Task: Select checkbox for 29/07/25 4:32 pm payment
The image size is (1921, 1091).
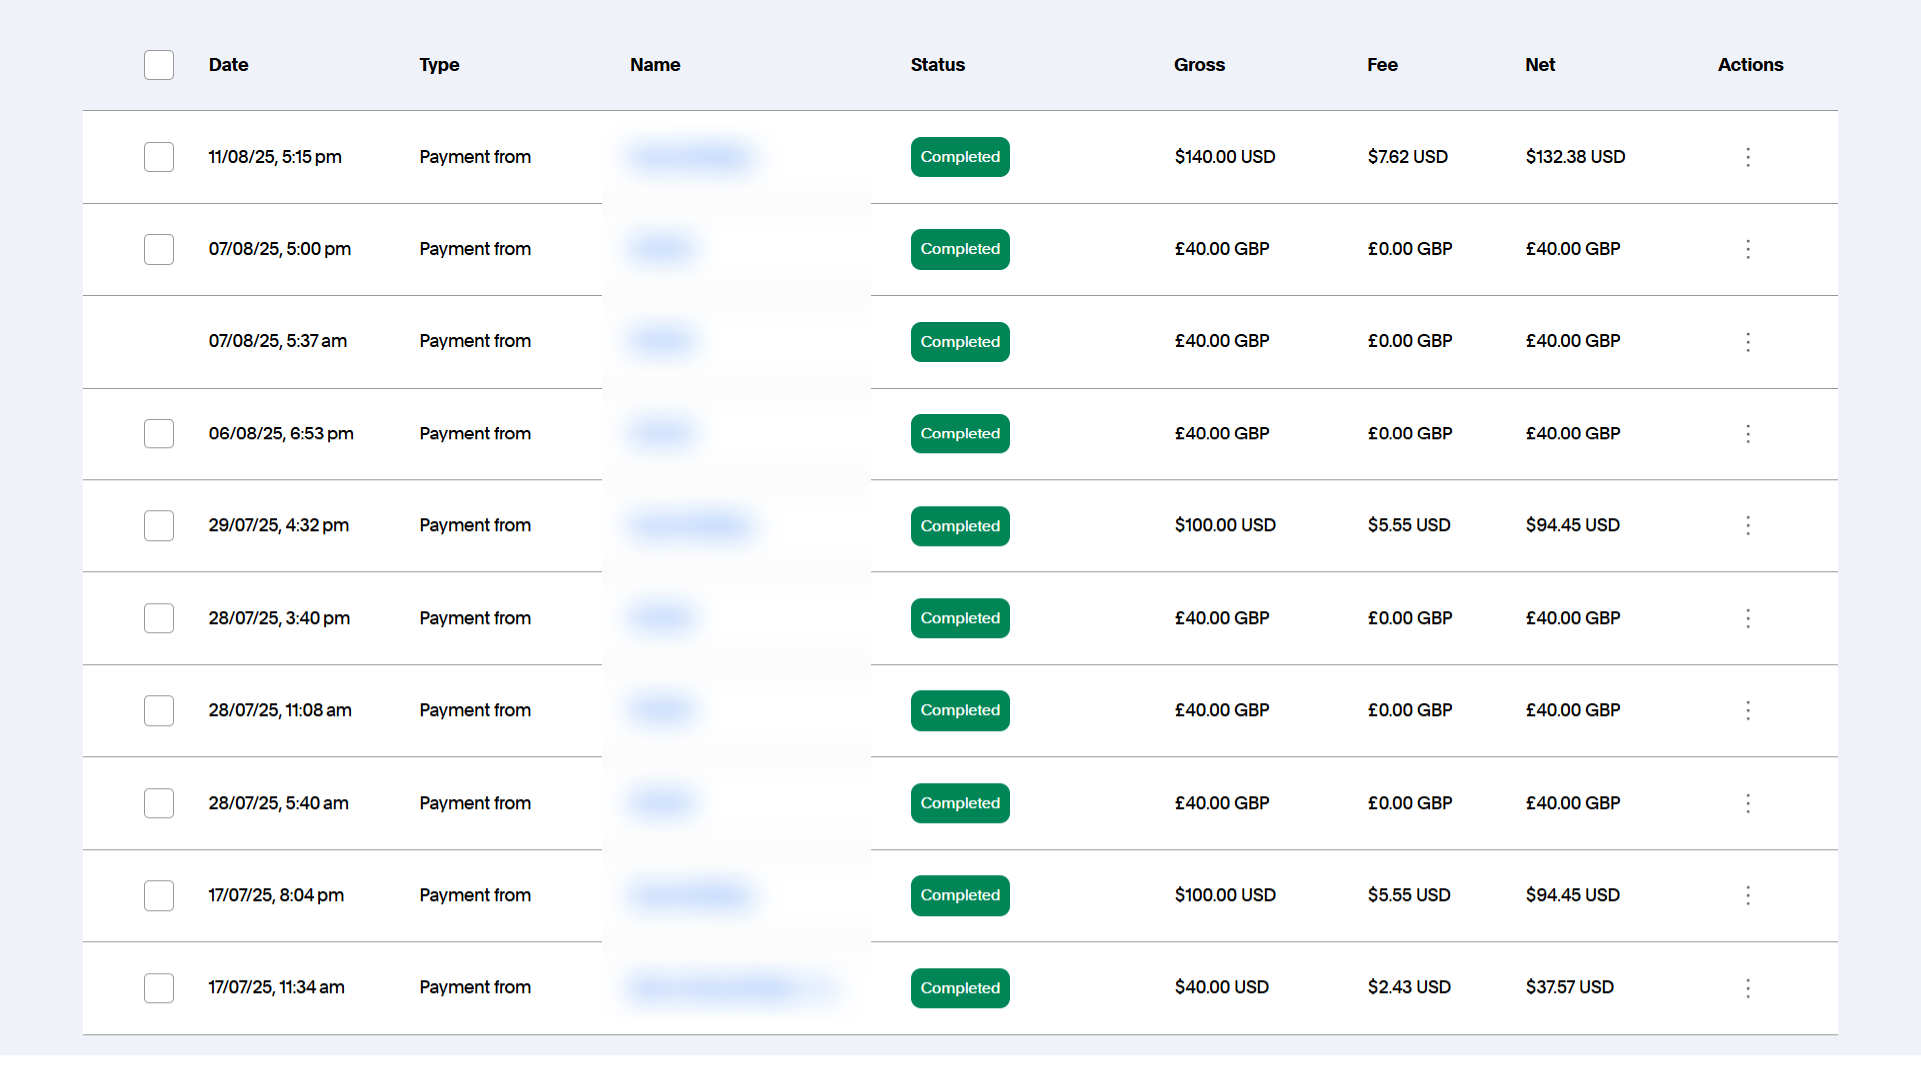Action: click(x=159, y=526)
